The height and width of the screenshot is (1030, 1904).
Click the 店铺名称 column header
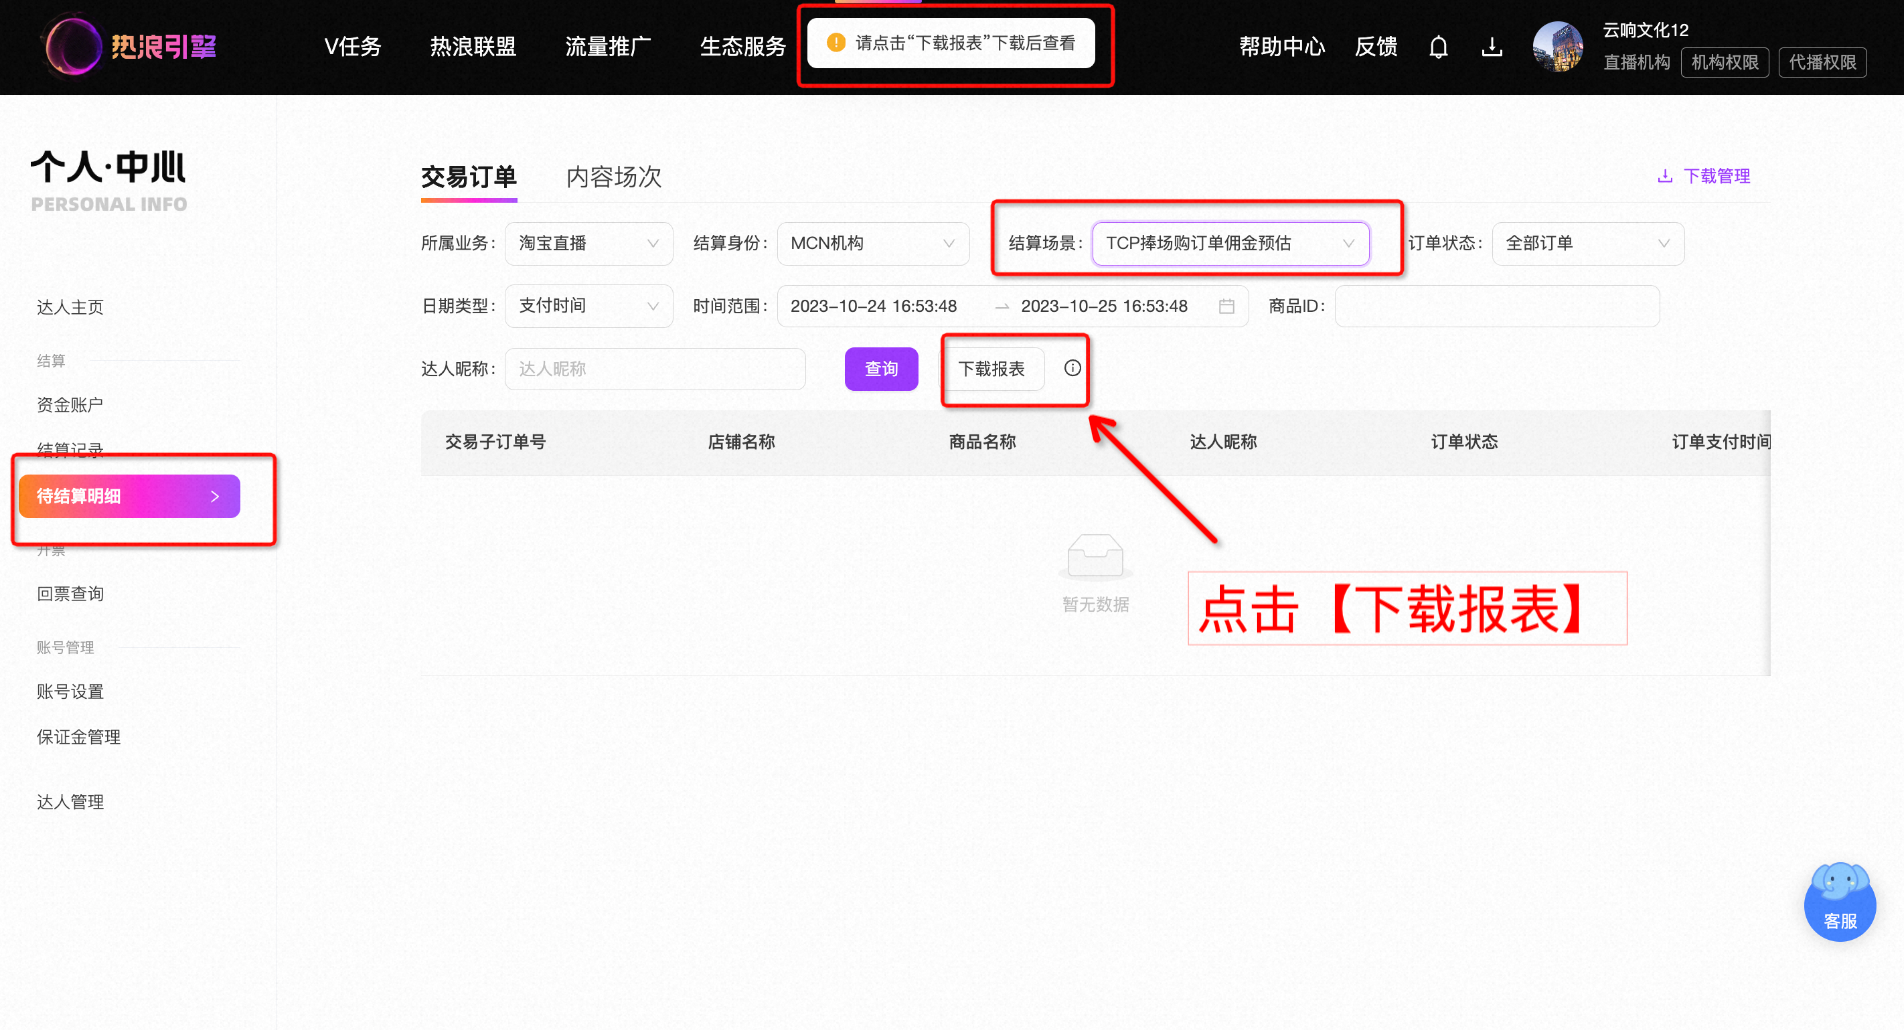coord(741,442)
